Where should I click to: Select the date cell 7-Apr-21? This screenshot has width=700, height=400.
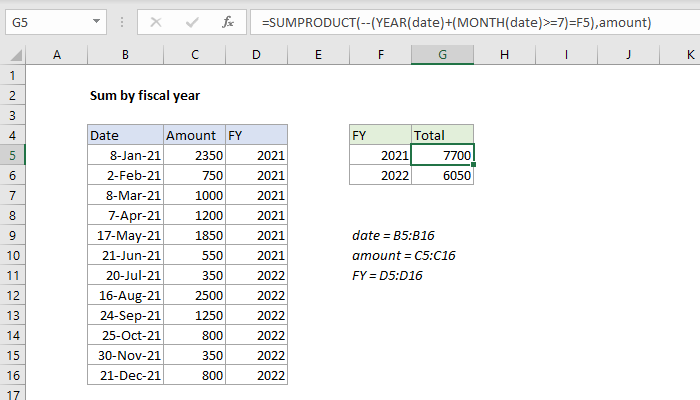click(x=125, y=216)
